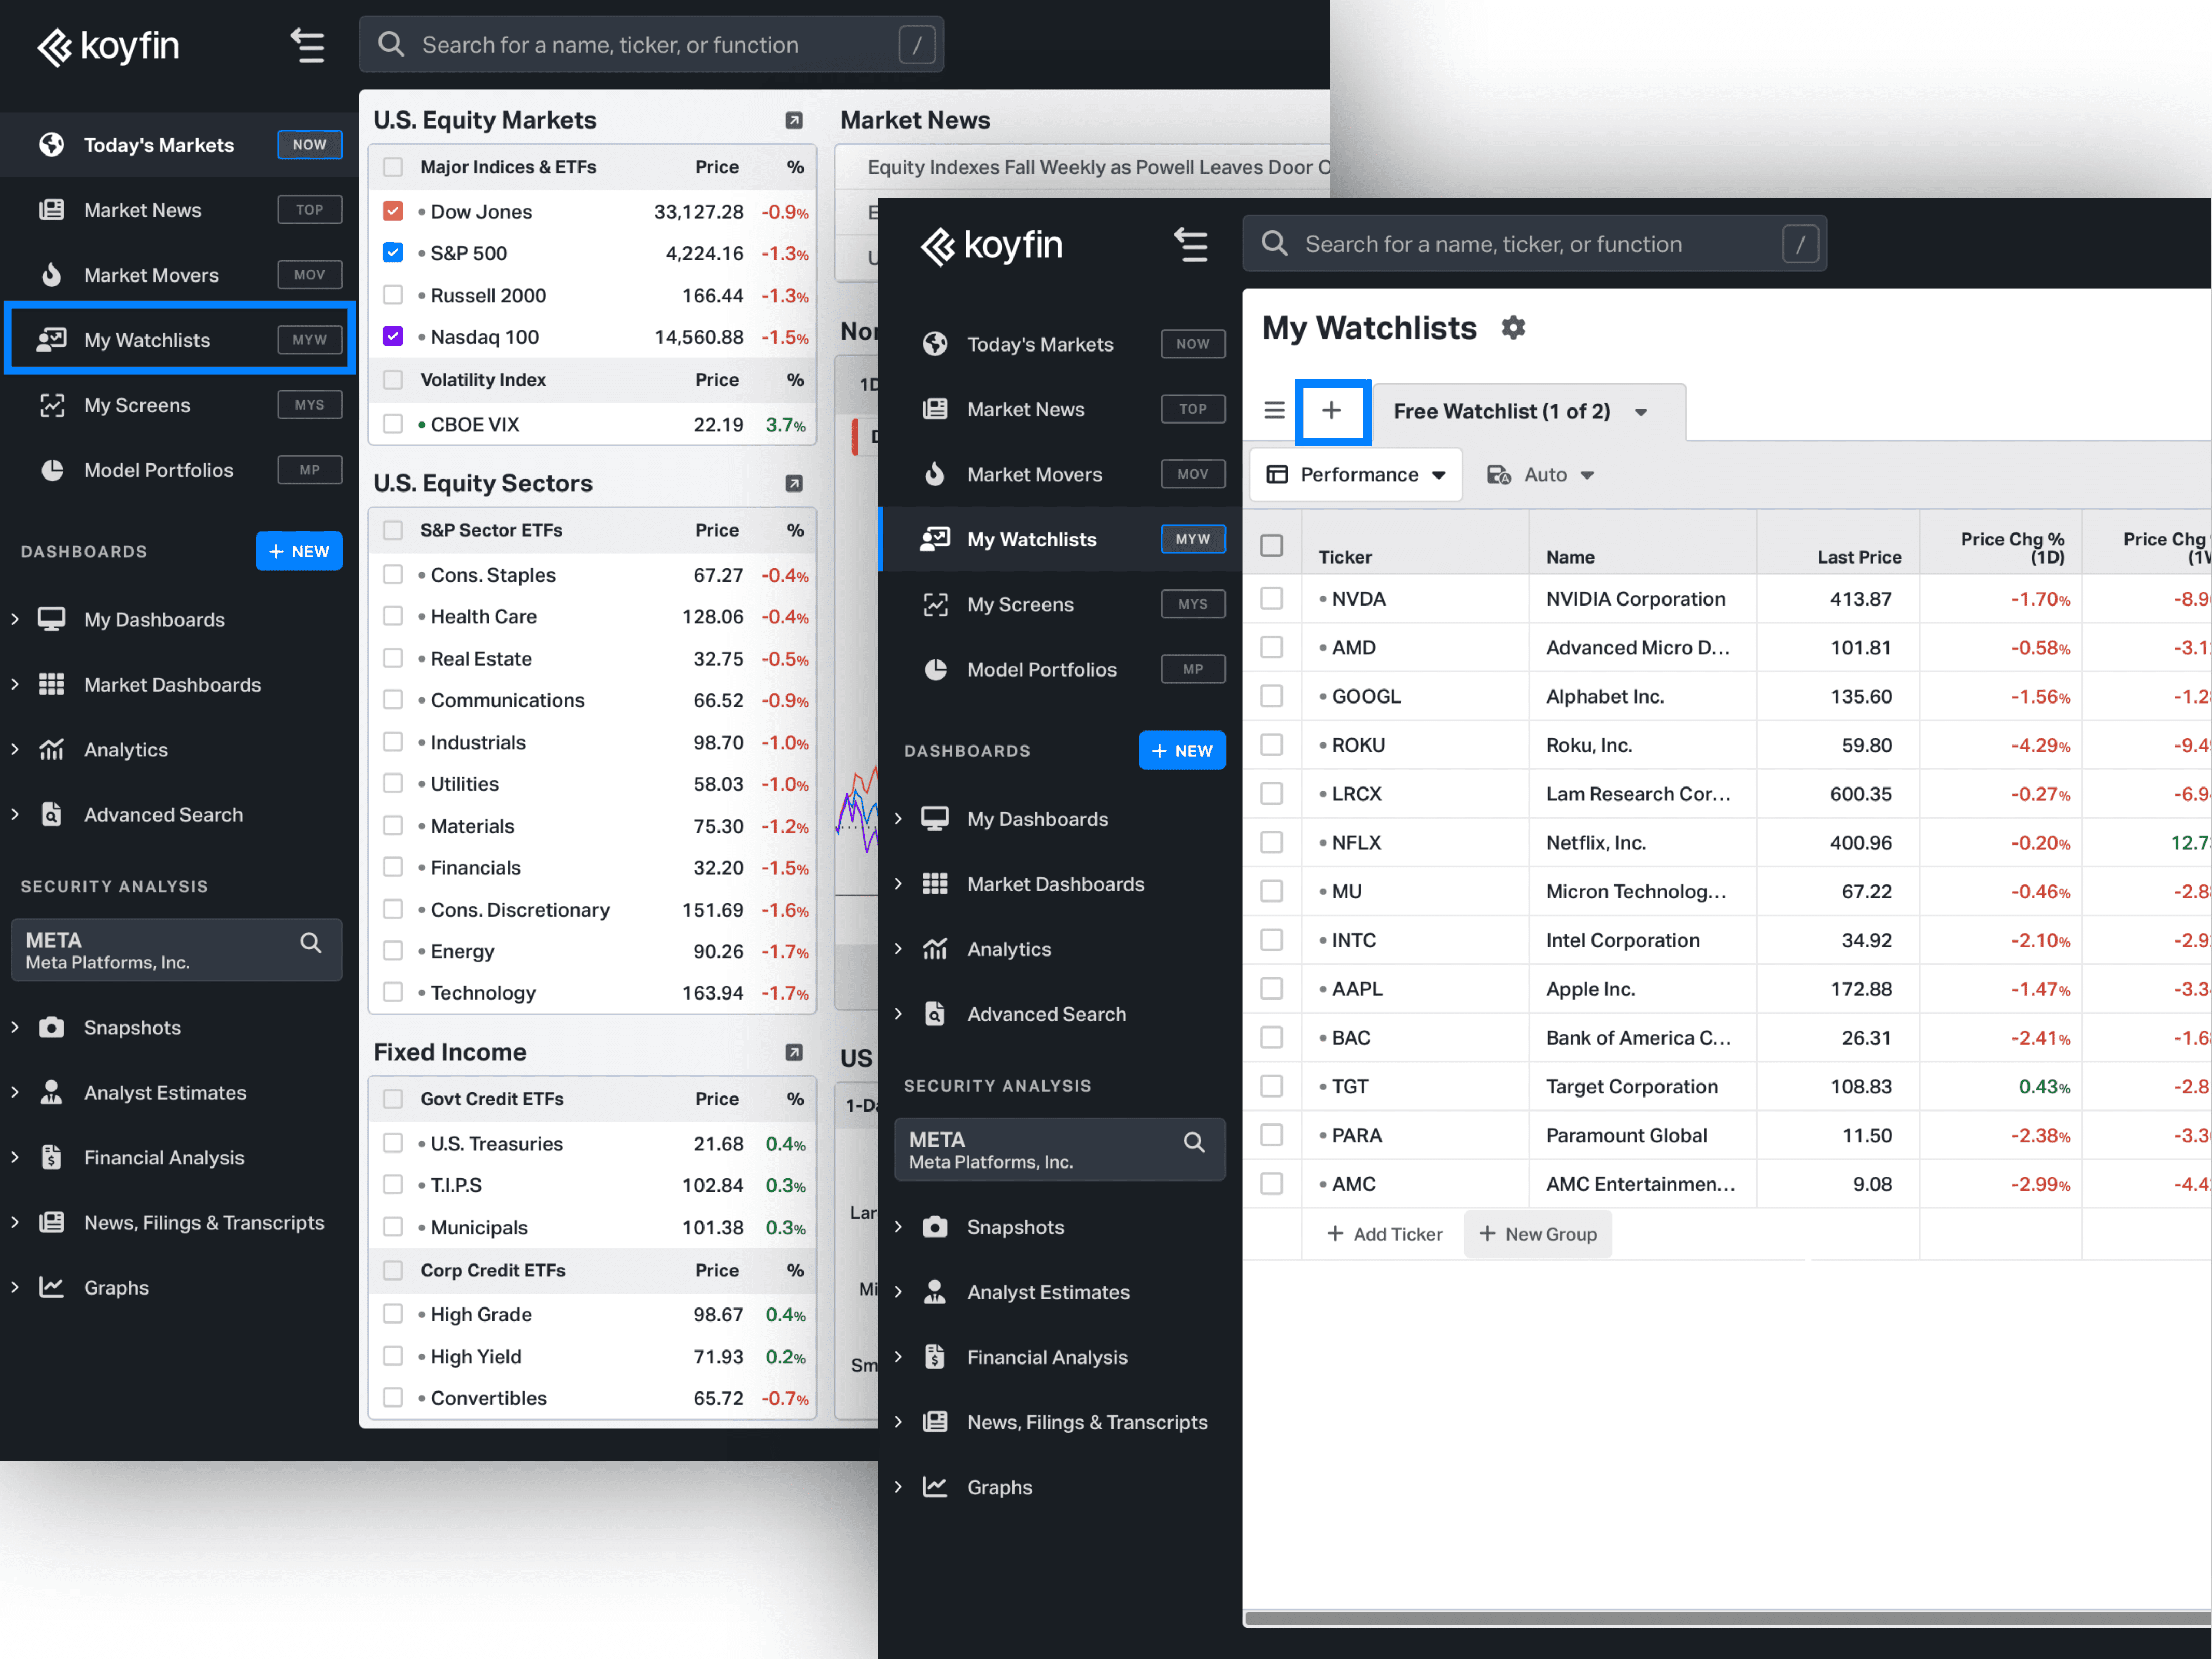
Task: Click the New Group button
Action: click(x=1538, y=1234)
